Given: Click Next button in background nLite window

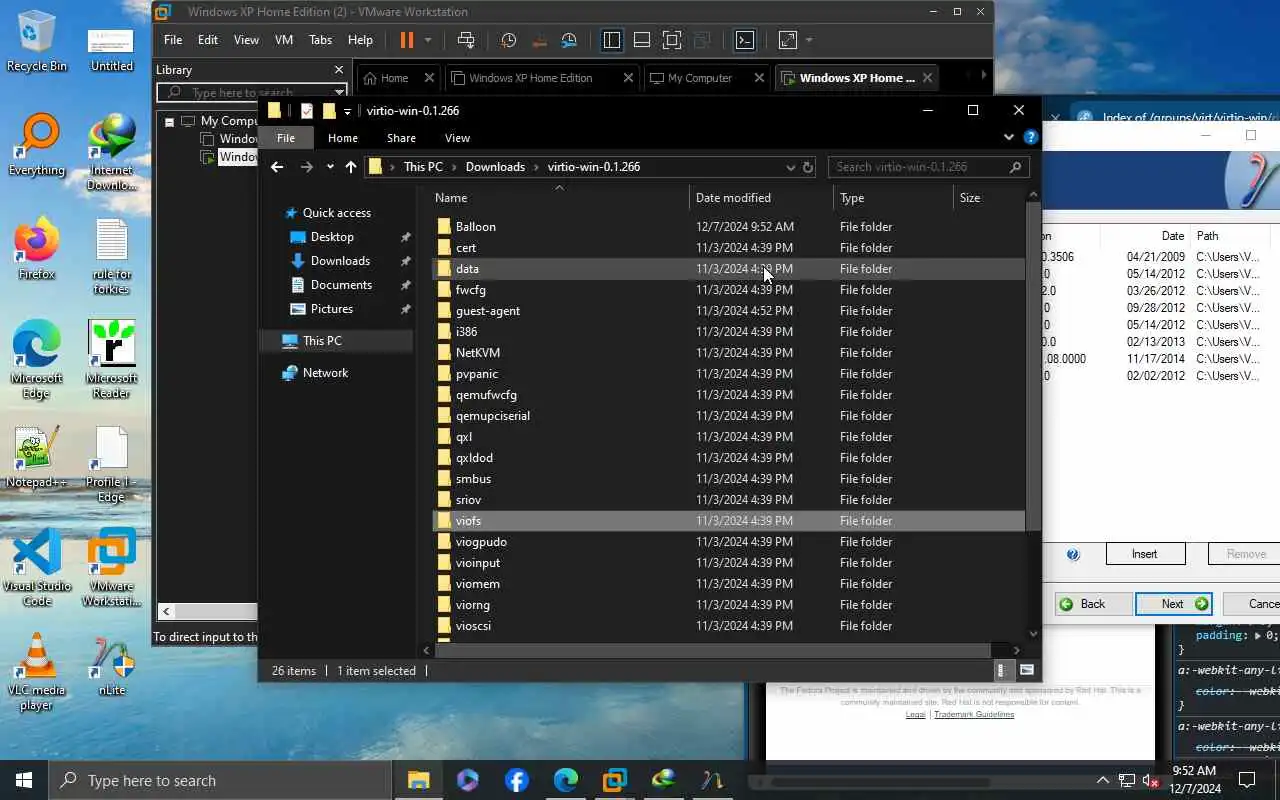Looking at the screenshot, I should point(1174,604).
